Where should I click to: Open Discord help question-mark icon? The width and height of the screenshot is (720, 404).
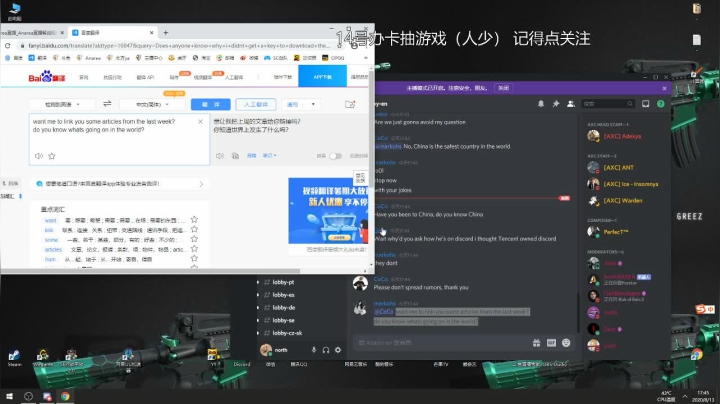tap(660, 104)
